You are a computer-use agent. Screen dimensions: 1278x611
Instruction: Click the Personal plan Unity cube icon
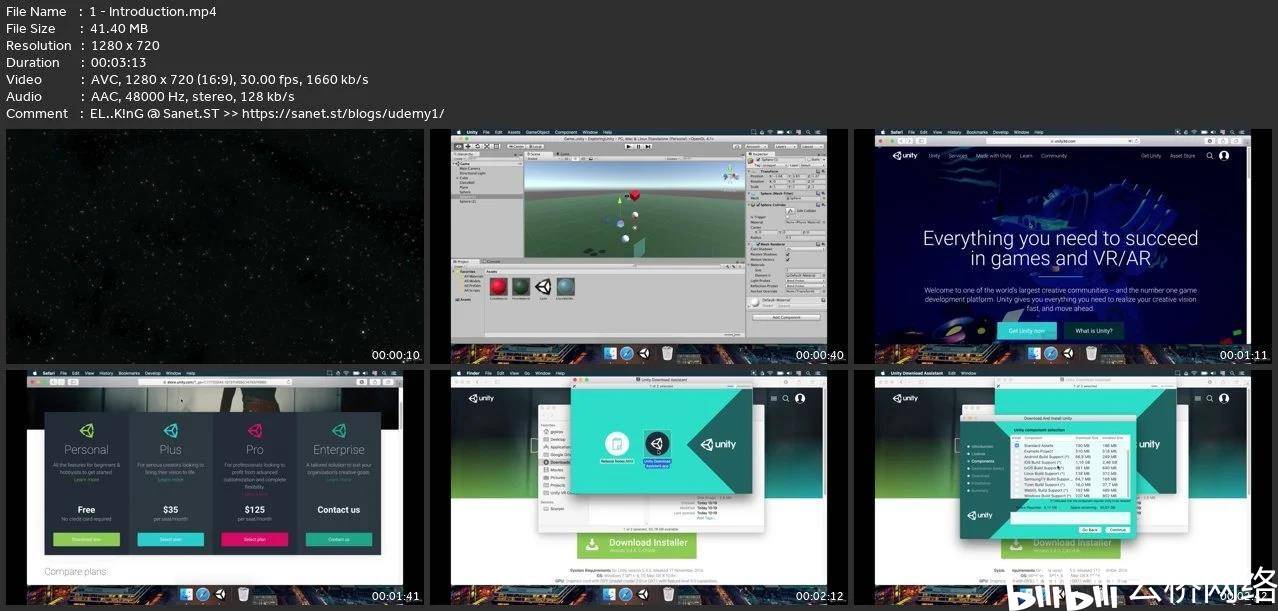pyautogui.click(x=87, y=431)
